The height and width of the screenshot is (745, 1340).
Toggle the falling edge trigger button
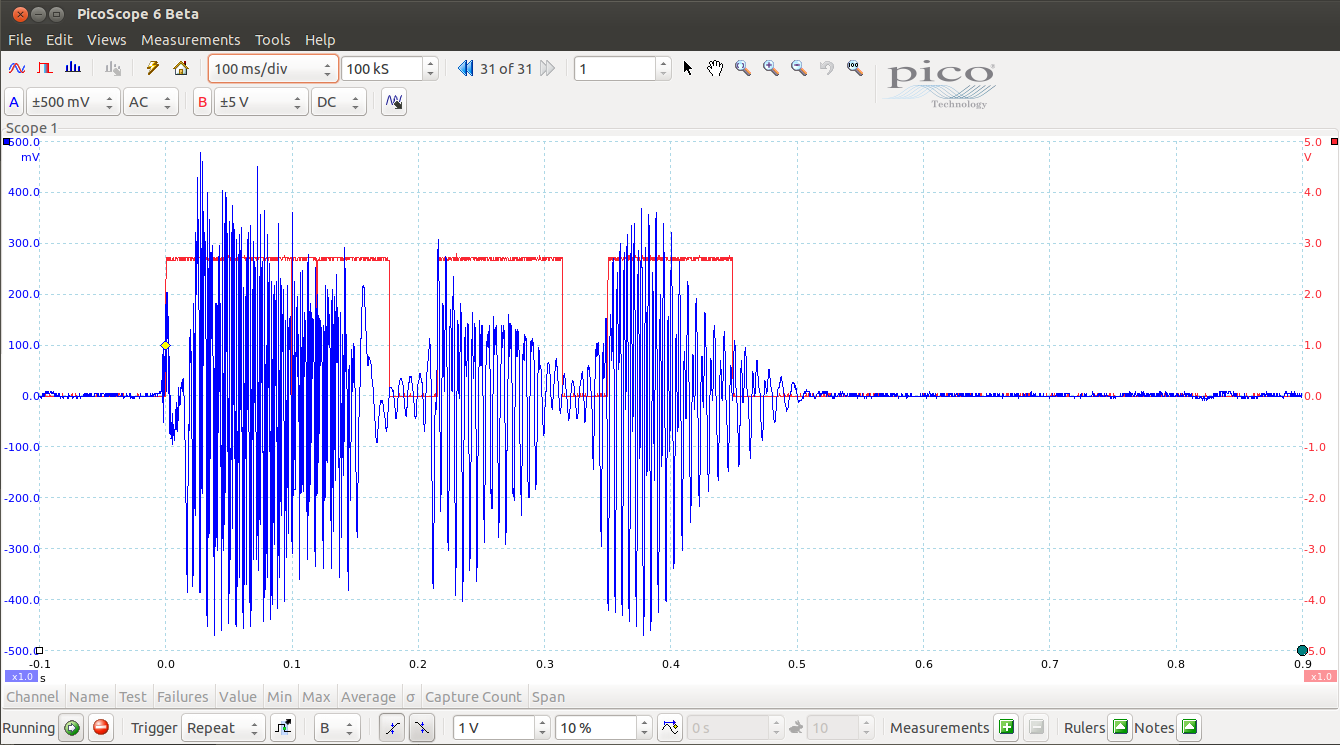click(x=422, y=728)
